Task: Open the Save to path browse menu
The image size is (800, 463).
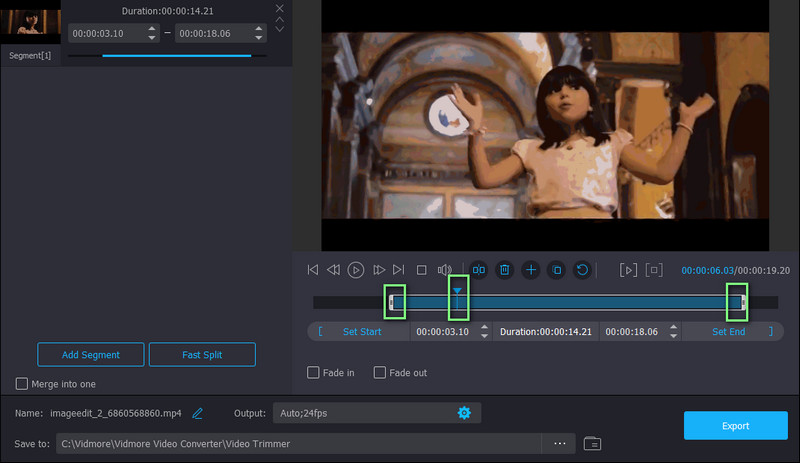Action: click(x=559, y=443)
